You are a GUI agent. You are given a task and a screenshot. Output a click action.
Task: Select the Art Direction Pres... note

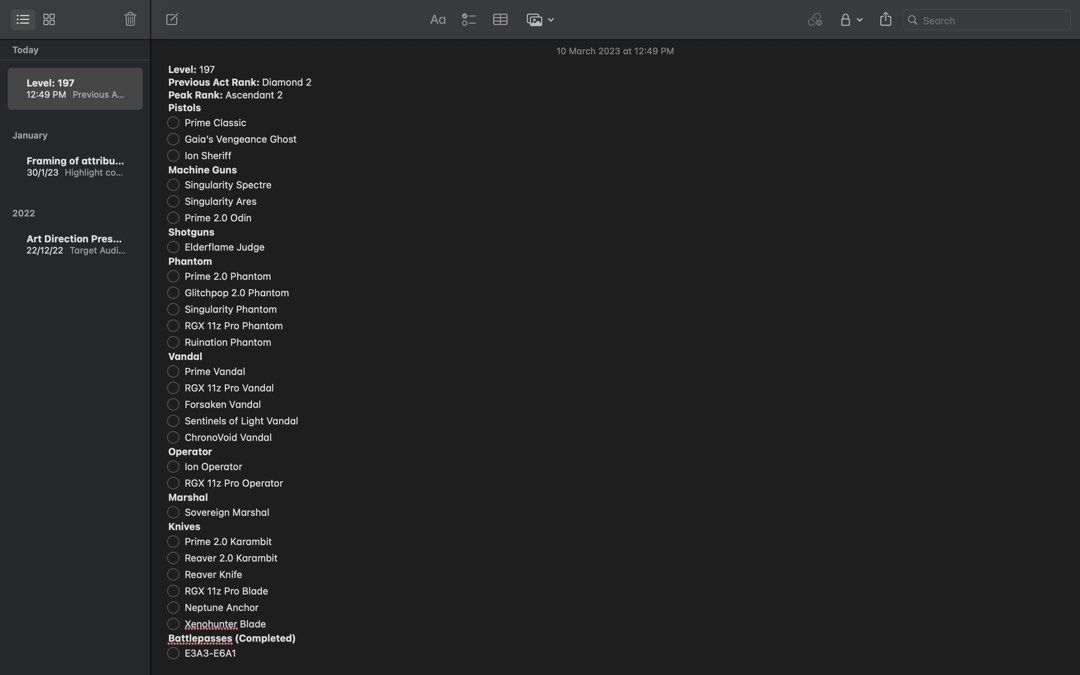75,244
